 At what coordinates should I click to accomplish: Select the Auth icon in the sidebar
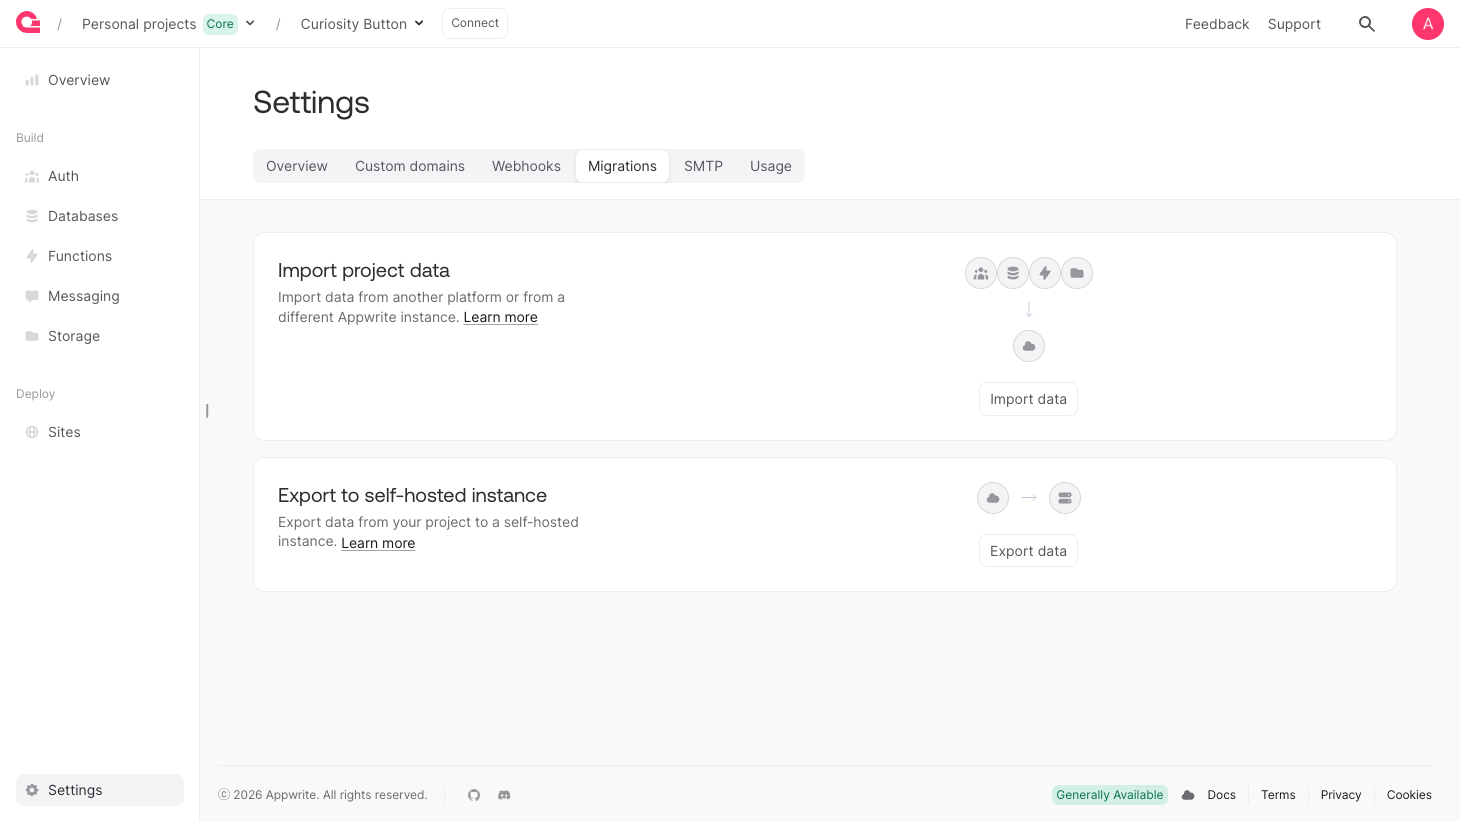tap(31, 176)
